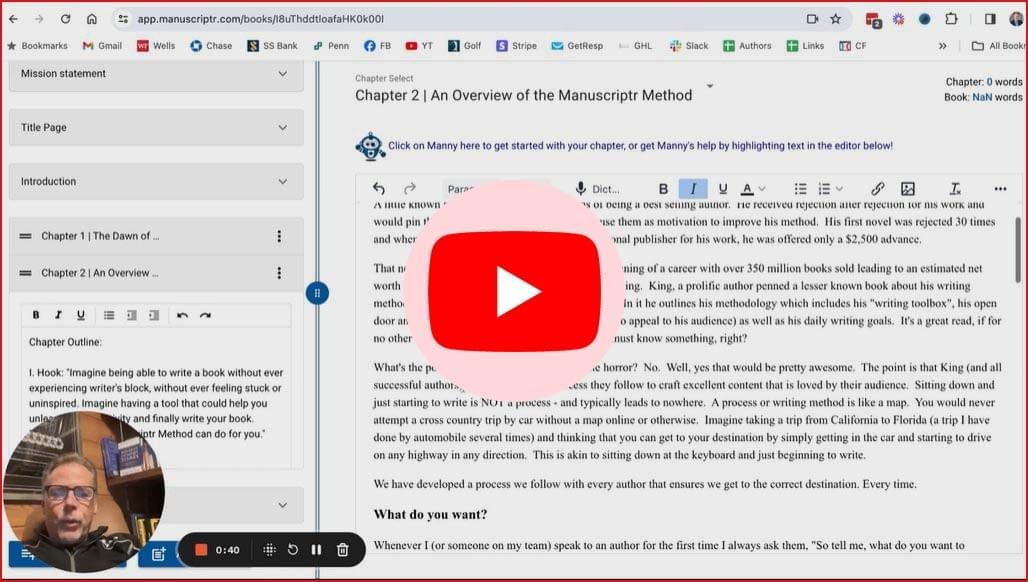This screenshot has height=582, width=1028.
Task: Redo in the main chapter editor toolbar
Action: [410, 189]
